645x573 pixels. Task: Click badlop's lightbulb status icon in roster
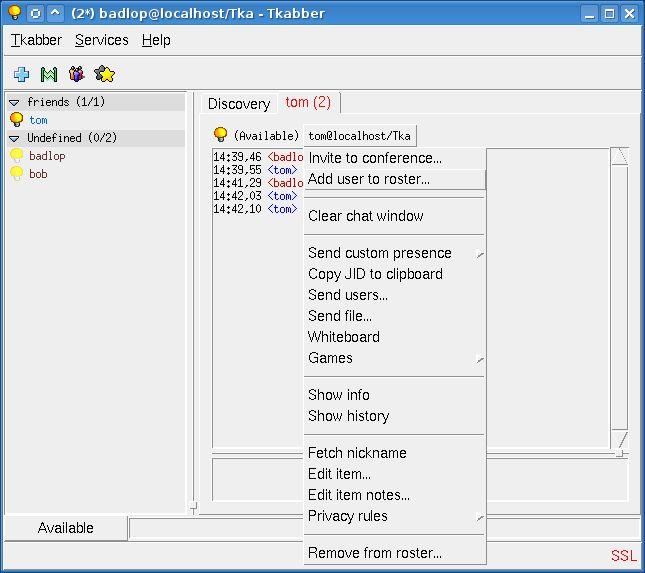[16, 155]
